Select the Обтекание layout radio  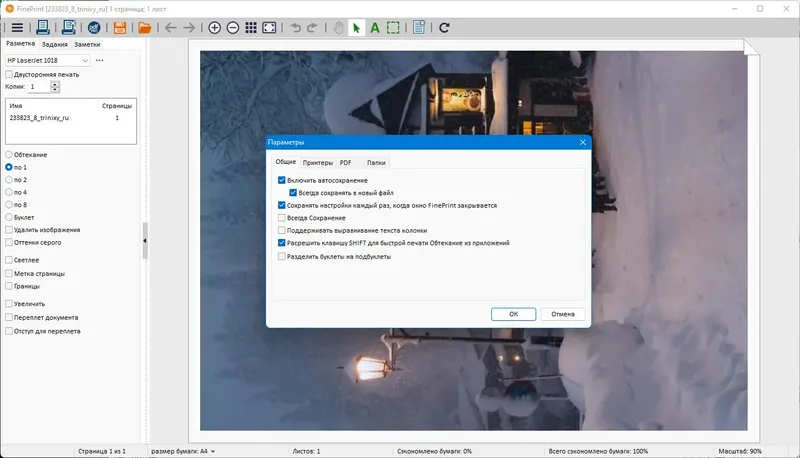[9, 155]
